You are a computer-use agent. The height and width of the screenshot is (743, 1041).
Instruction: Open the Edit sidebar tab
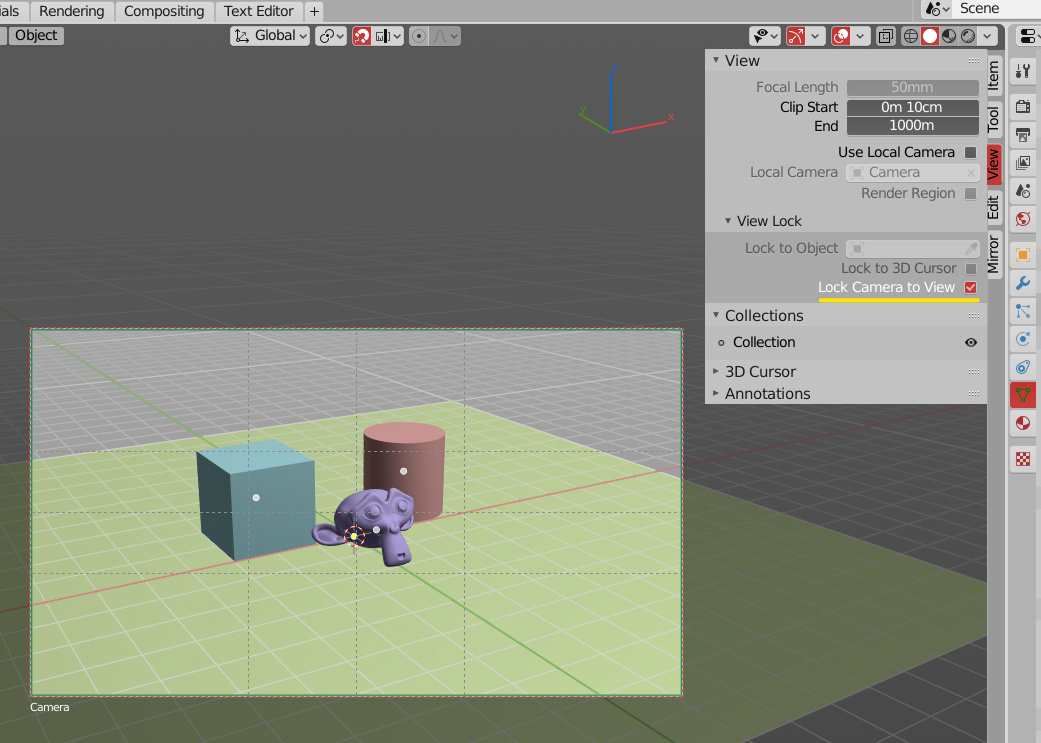pos(994,207)
